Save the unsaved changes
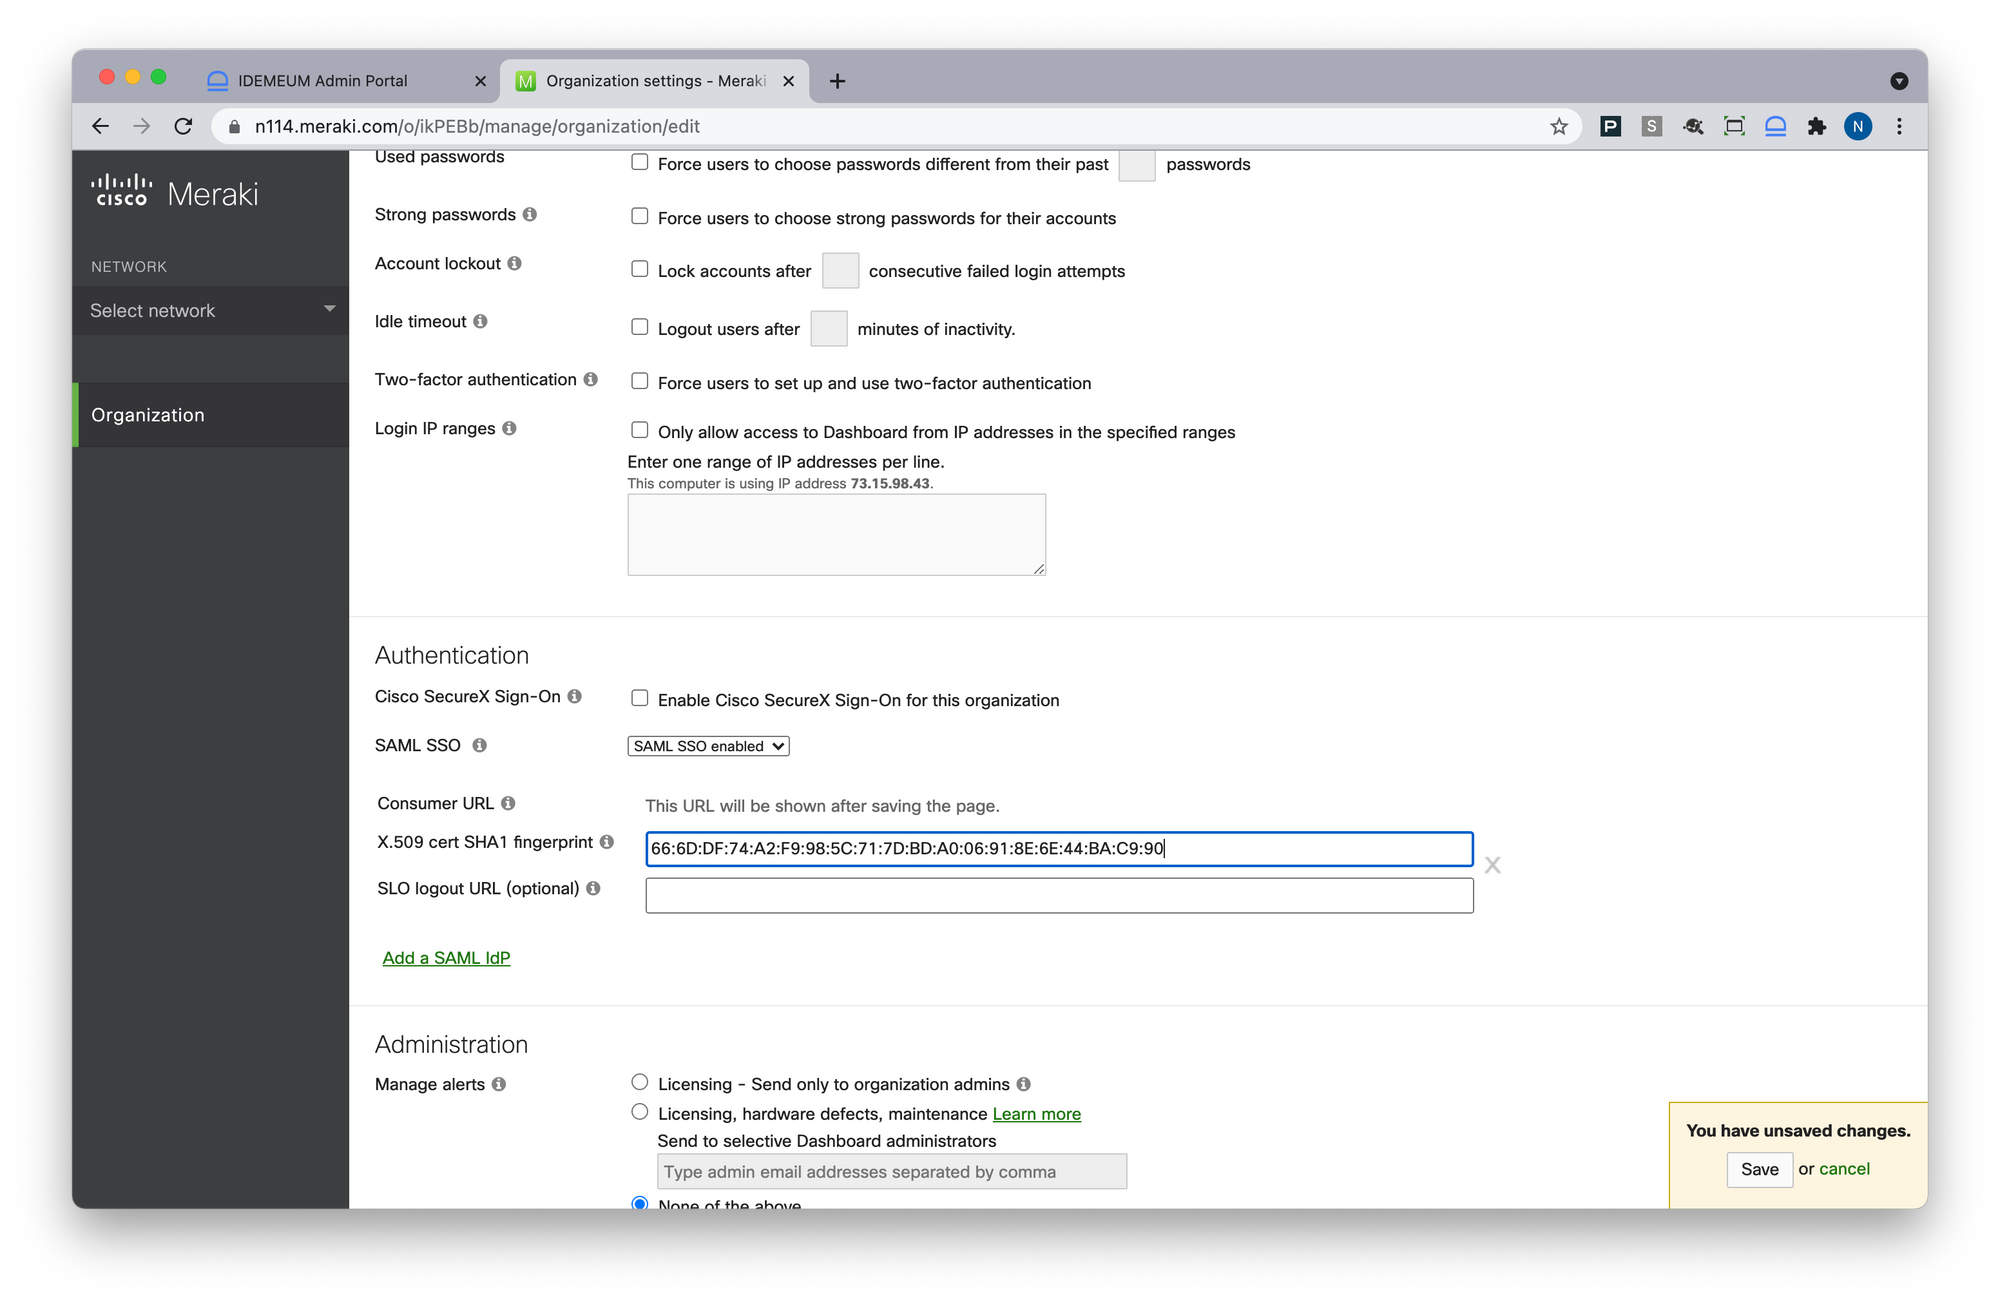2000x1304 pixels. (x=1759, y=1169)
